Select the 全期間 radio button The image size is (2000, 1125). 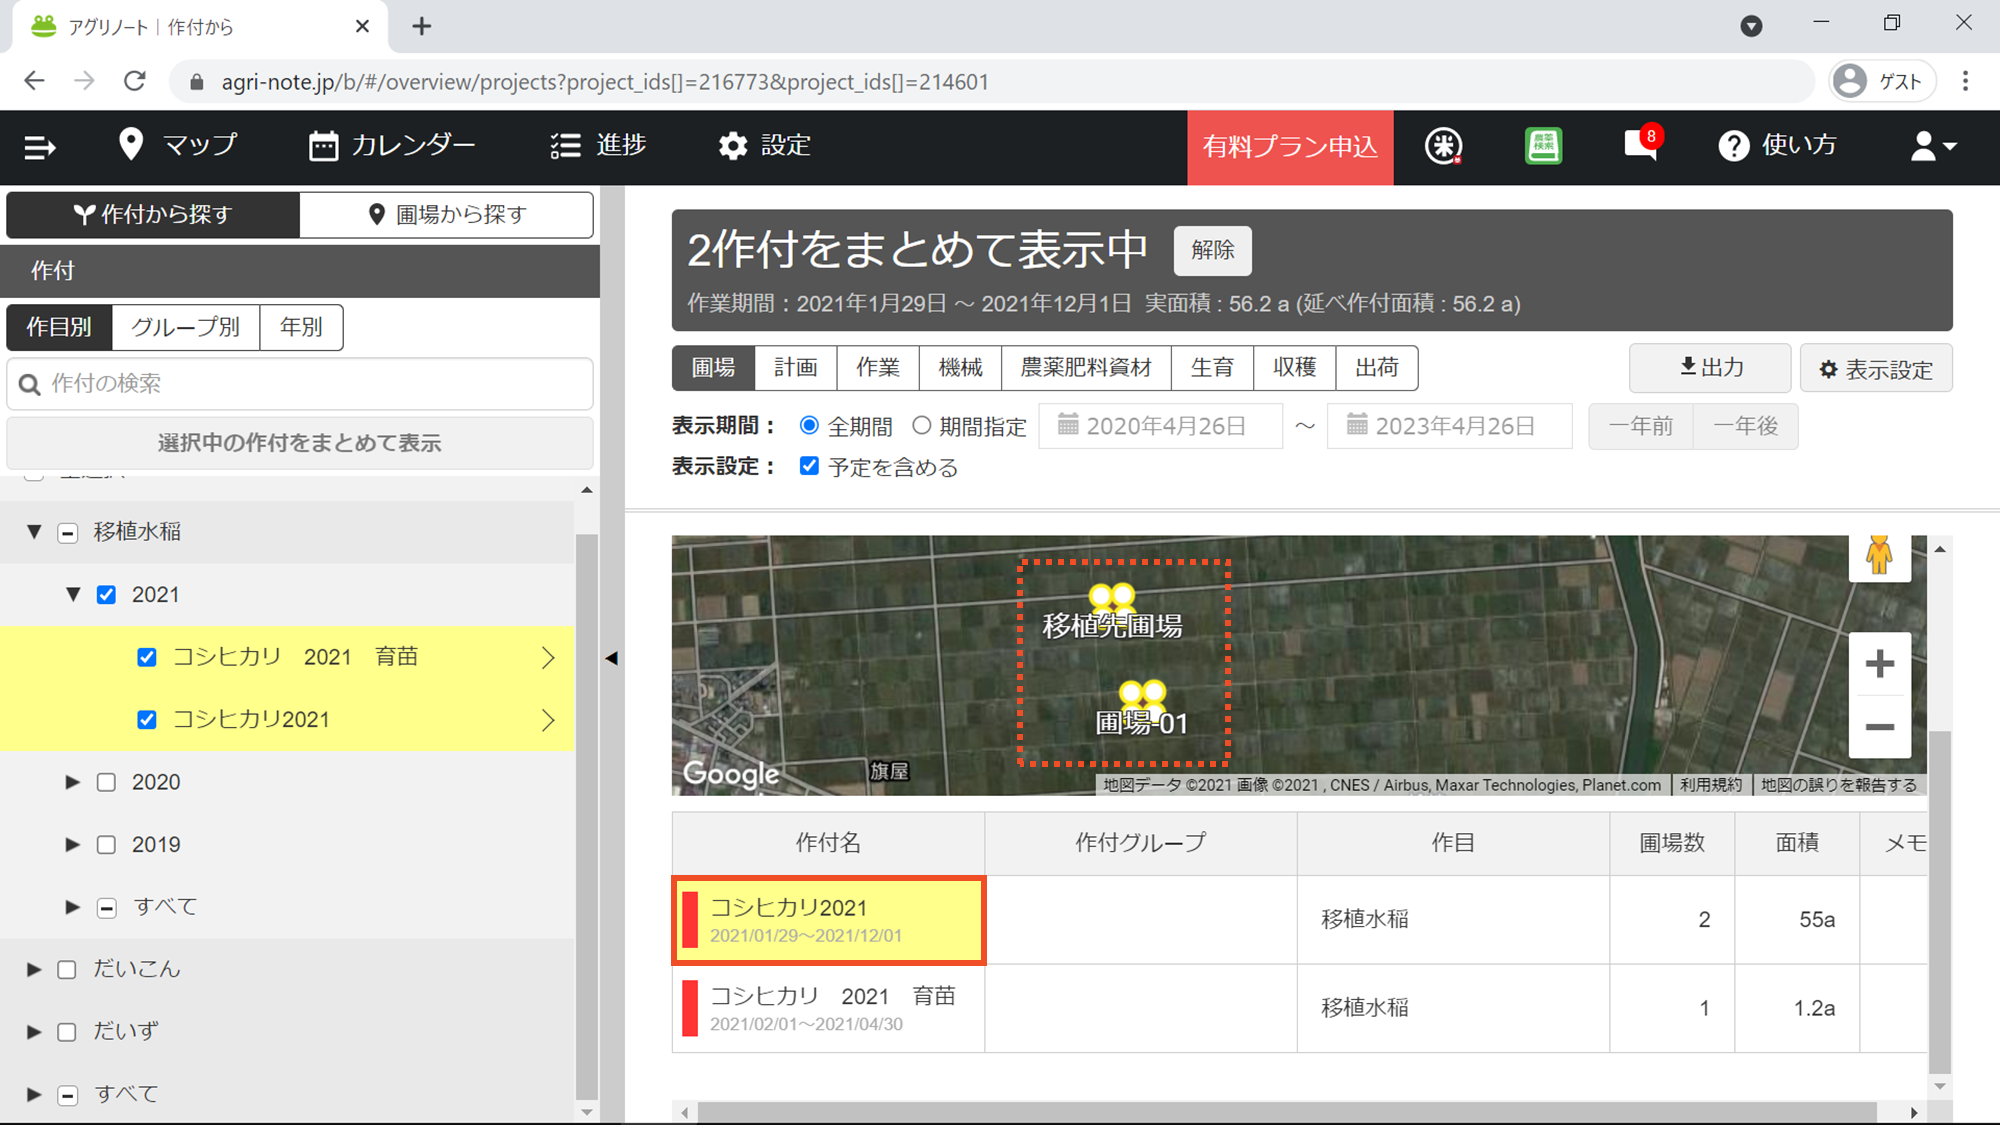click(x=809, y=425)
